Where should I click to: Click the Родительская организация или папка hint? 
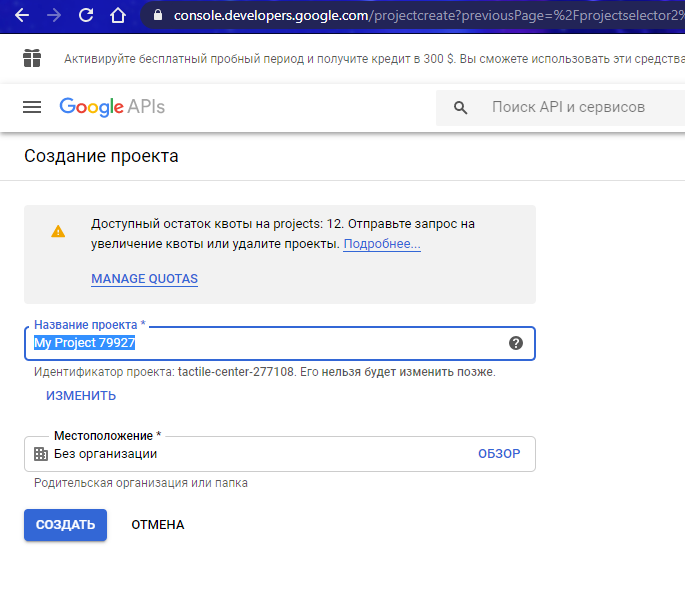141,483
